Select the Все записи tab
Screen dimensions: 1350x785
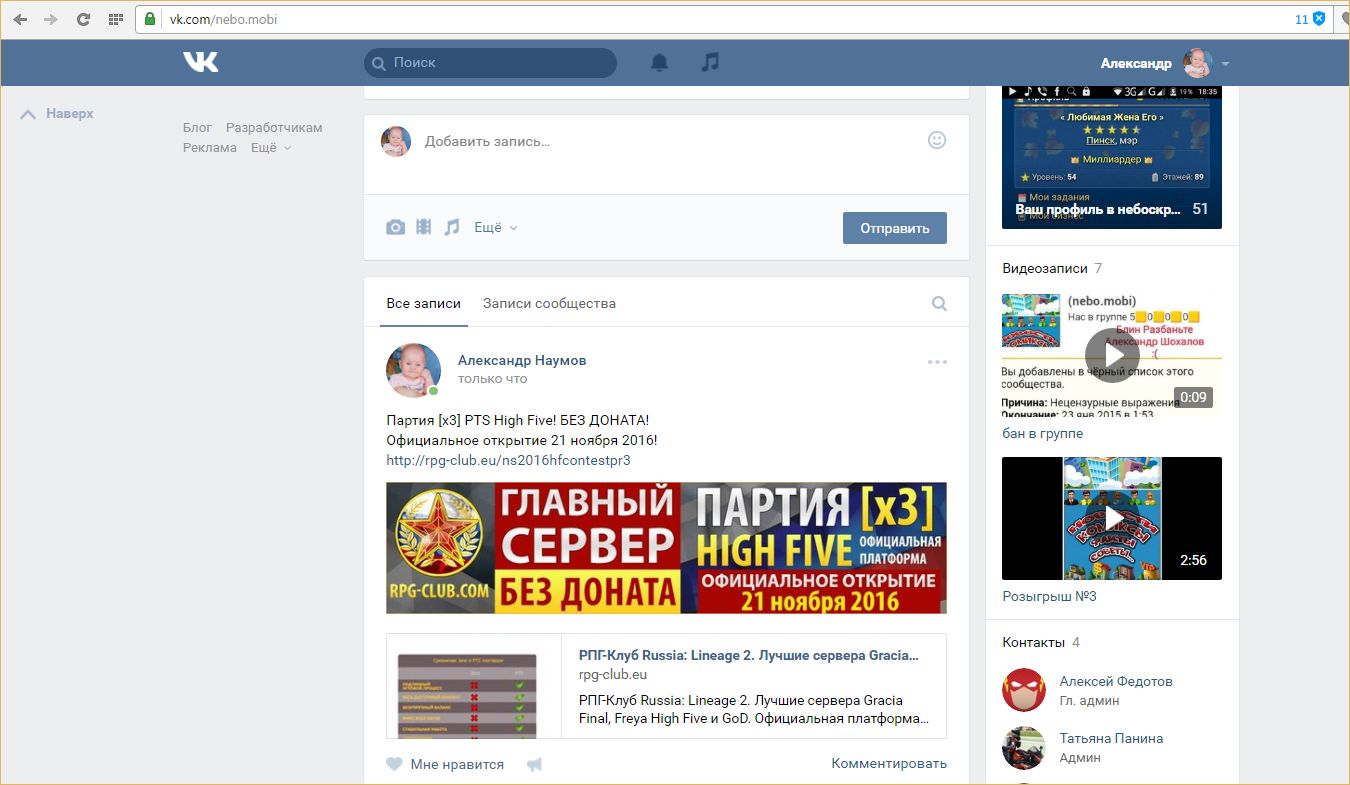point(423,303)
